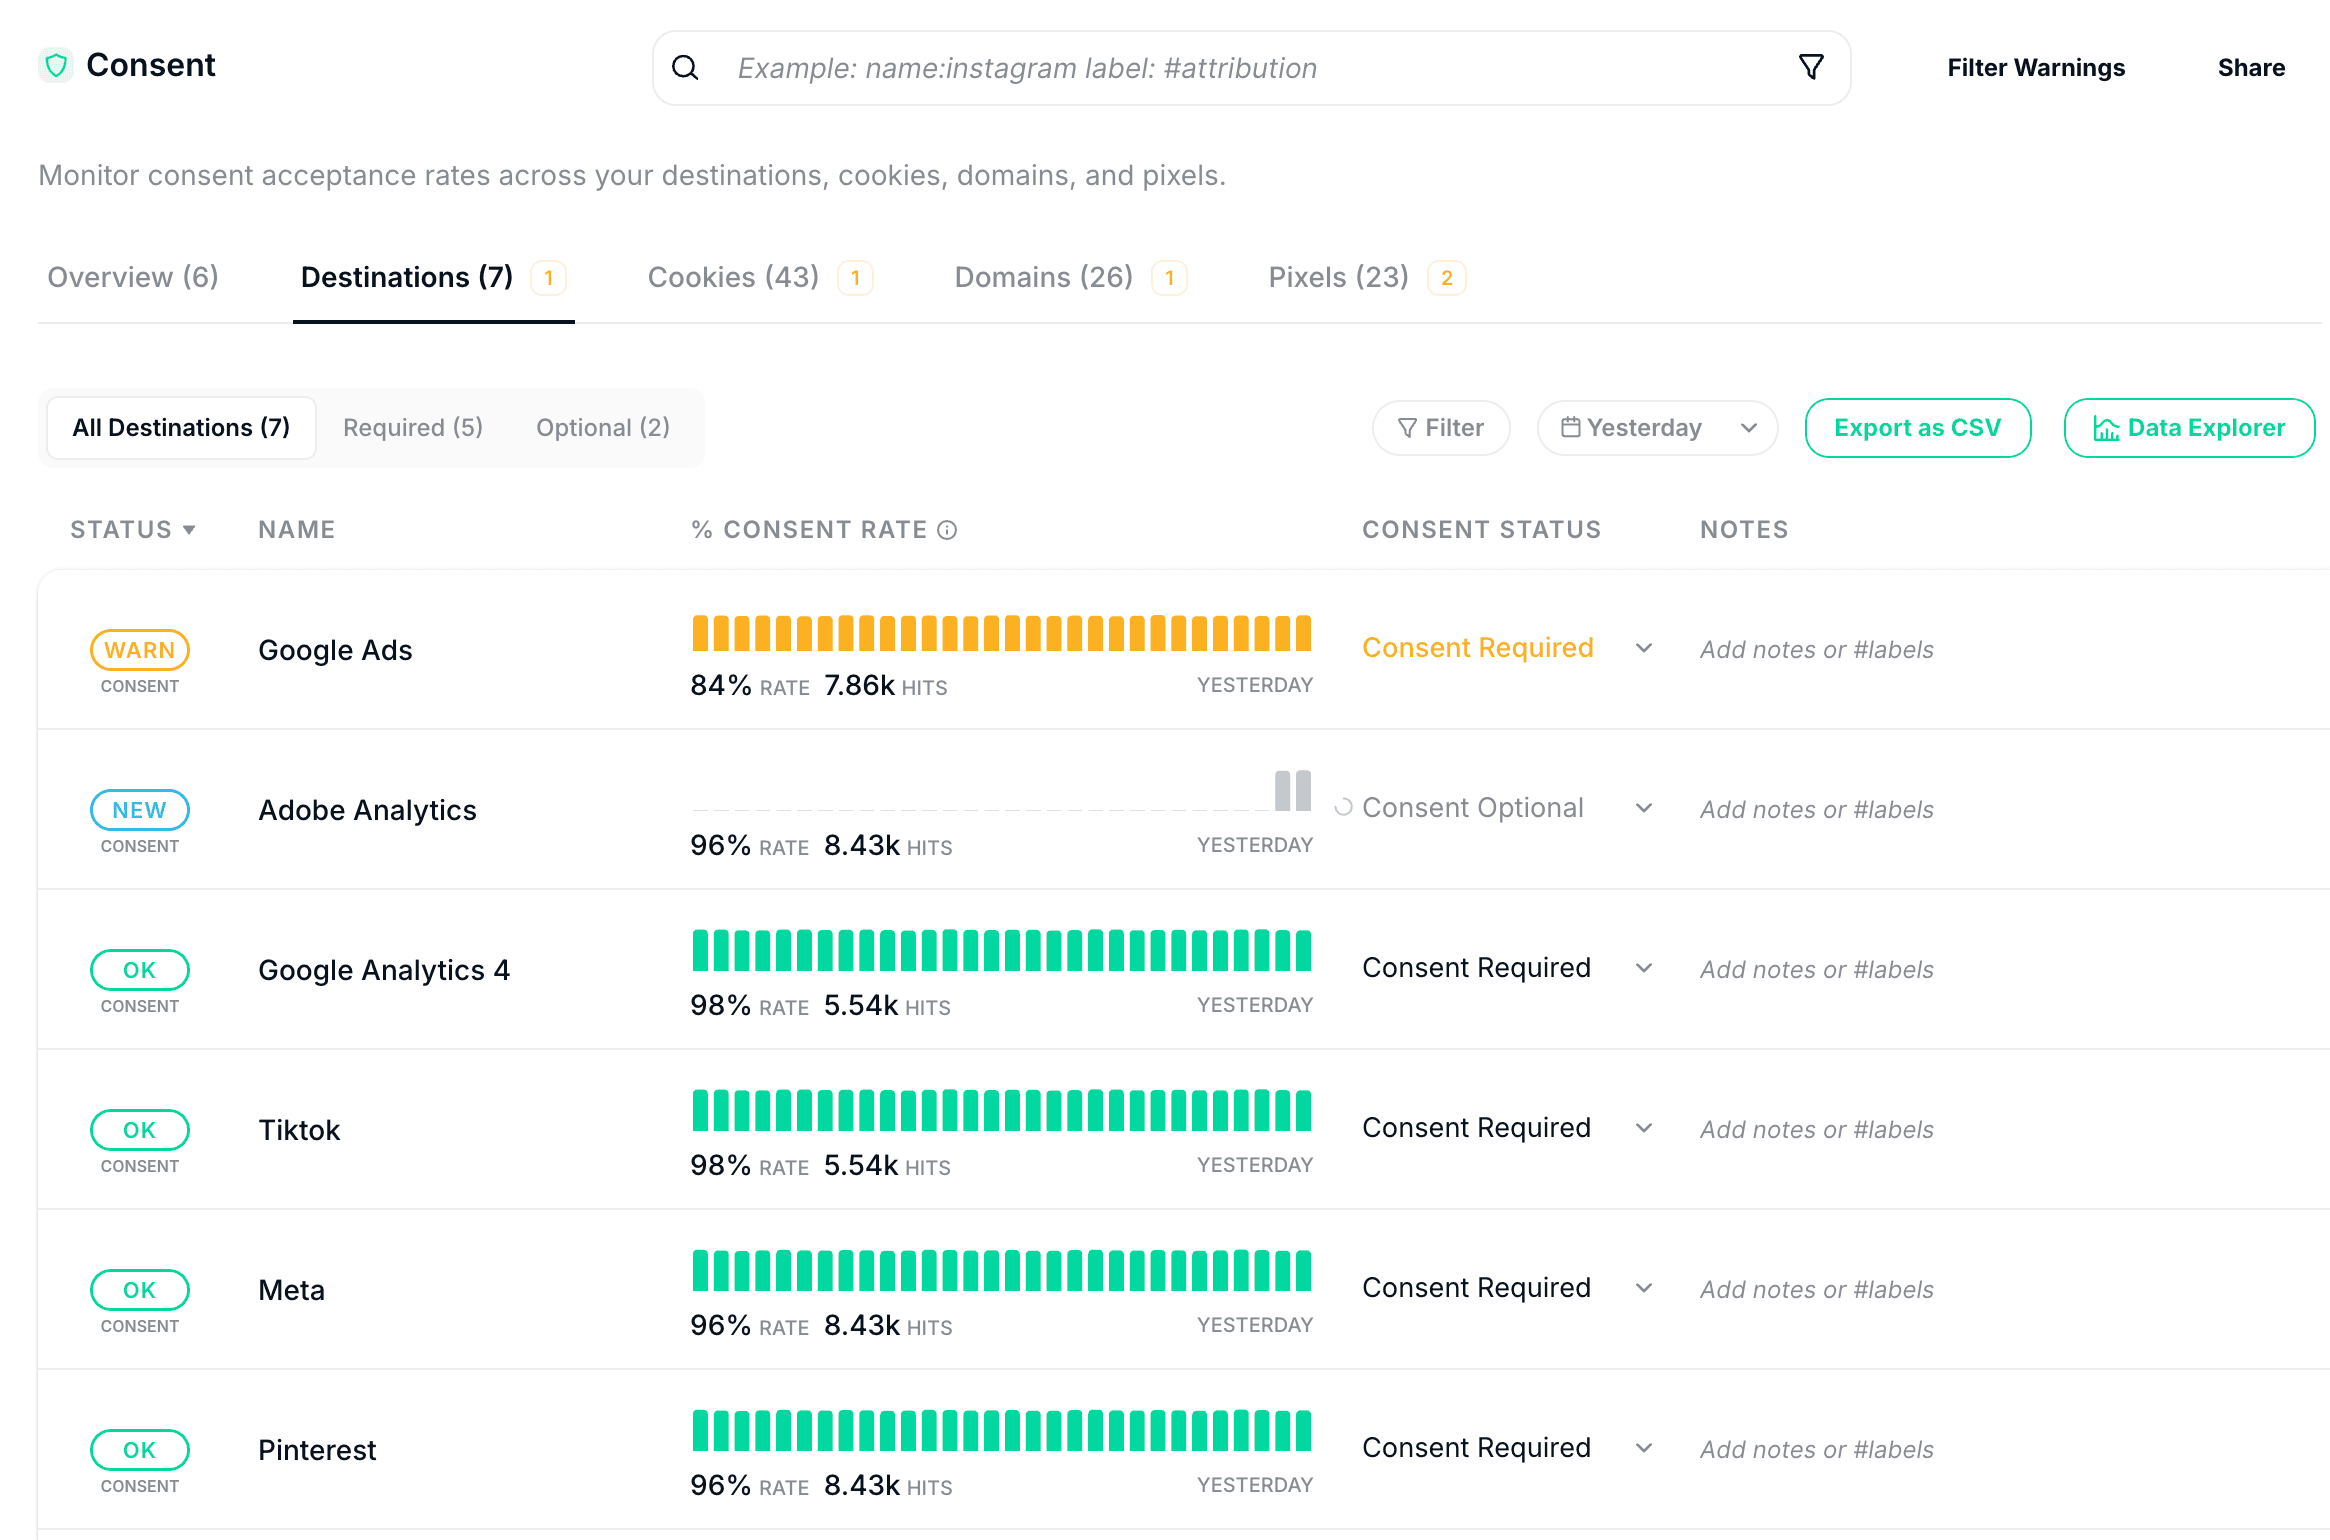Switch to the Cookies (43) tab
This screenshot has height=1540, width=2330.
pos(733,277)
